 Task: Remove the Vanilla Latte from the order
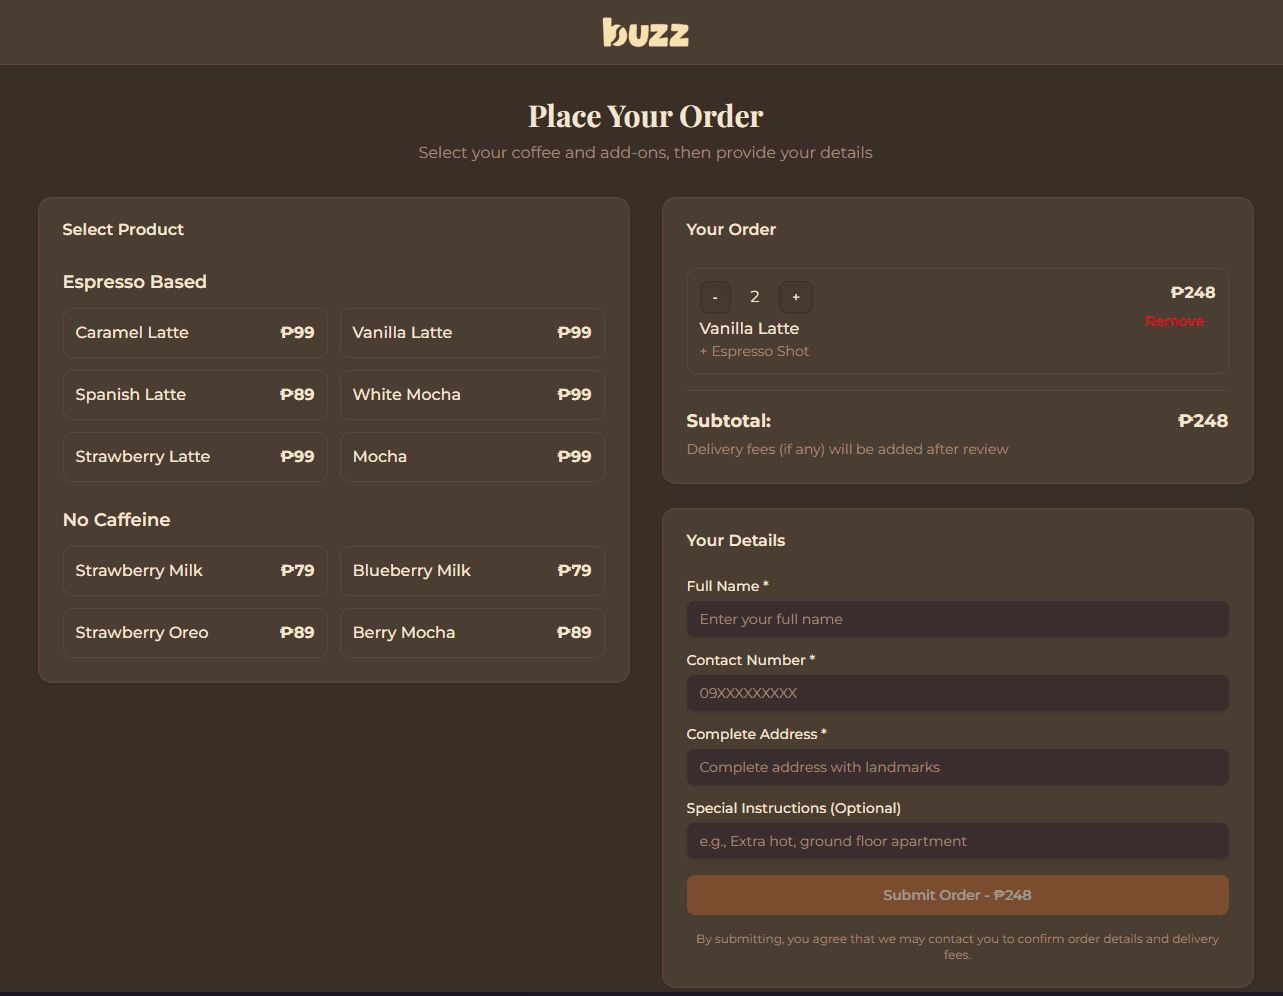pos(1175,320)
